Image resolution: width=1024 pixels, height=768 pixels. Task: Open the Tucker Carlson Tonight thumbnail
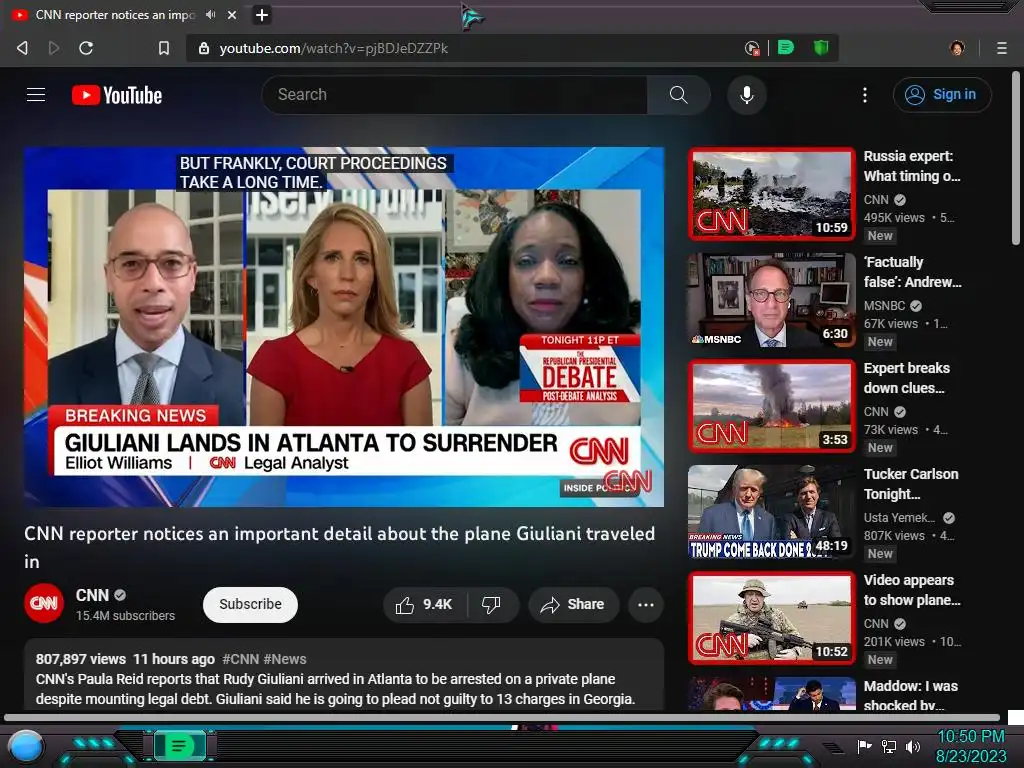772,512
